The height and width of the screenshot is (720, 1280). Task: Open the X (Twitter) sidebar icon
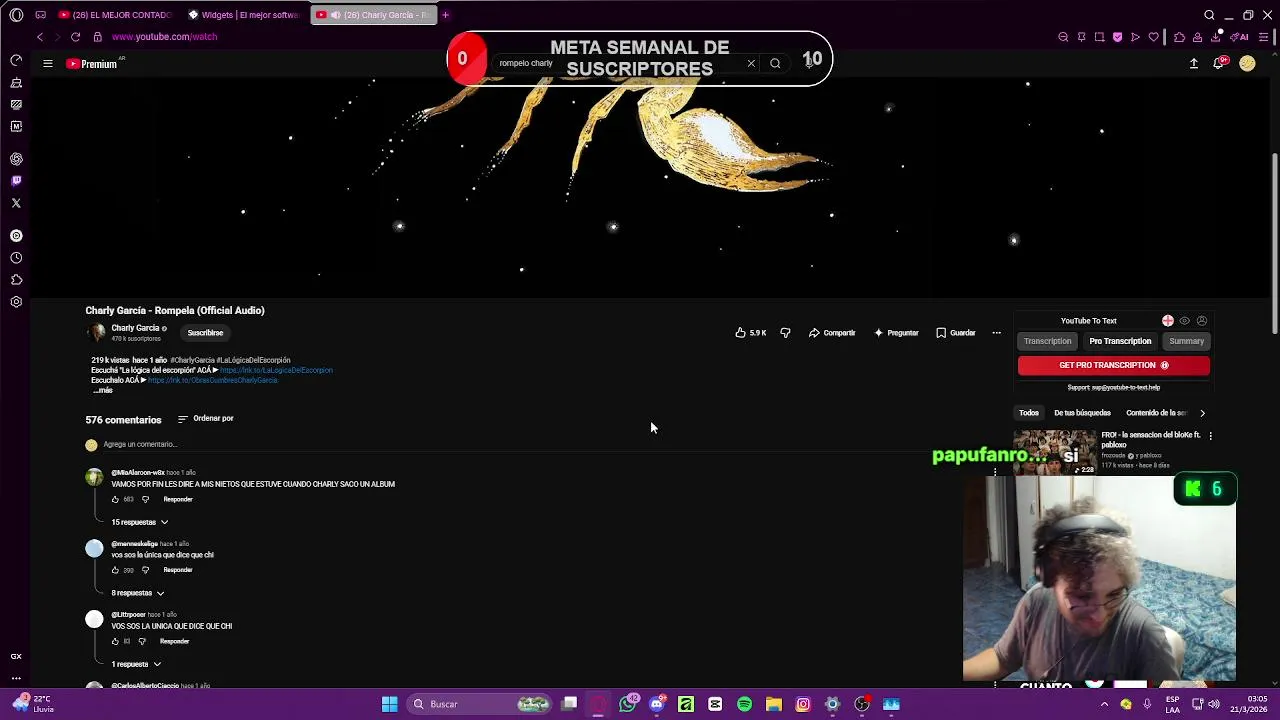[16, 203]
